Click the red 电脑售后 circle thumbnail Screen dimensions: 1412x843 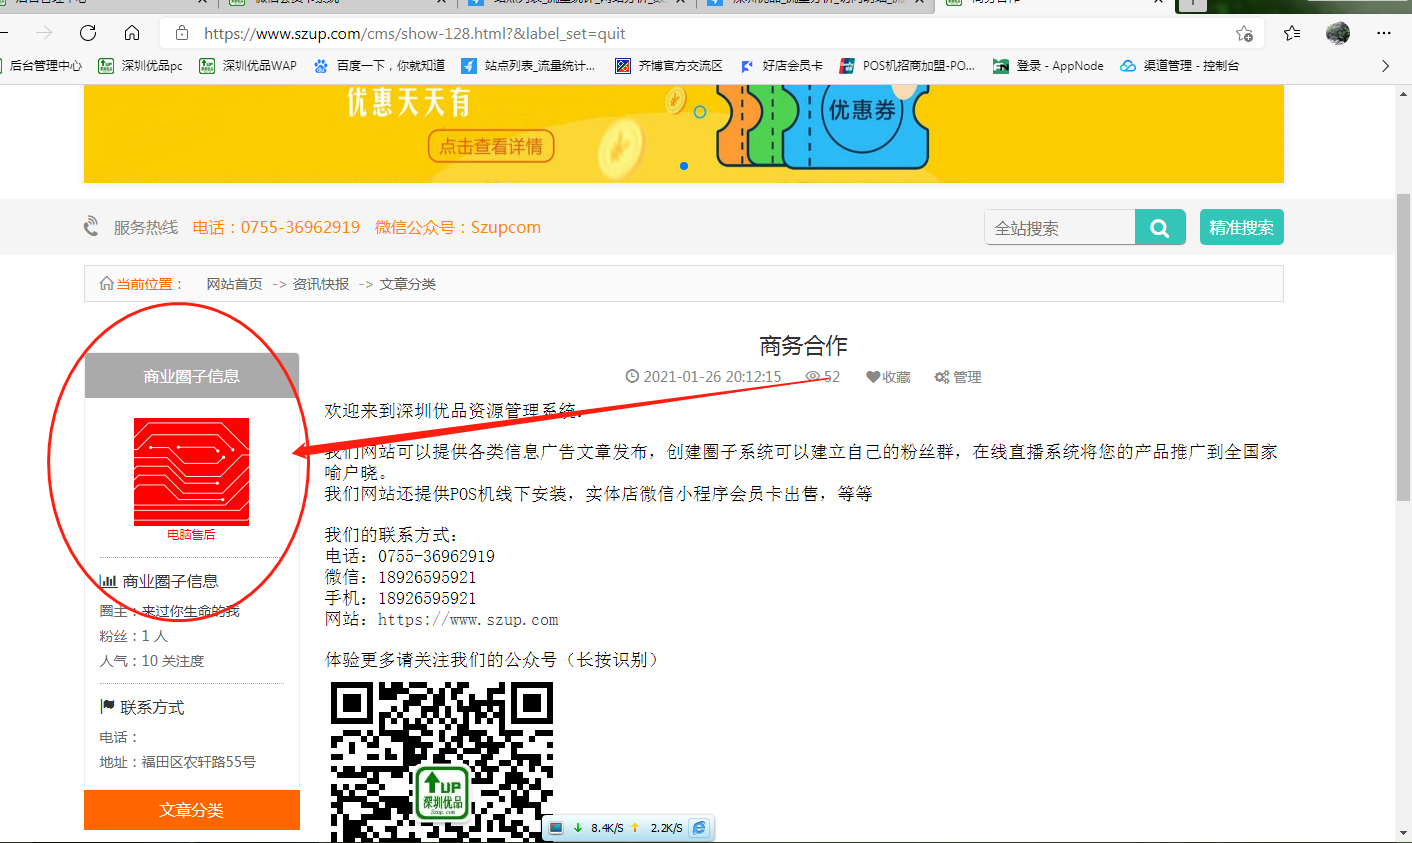(191, 472)
